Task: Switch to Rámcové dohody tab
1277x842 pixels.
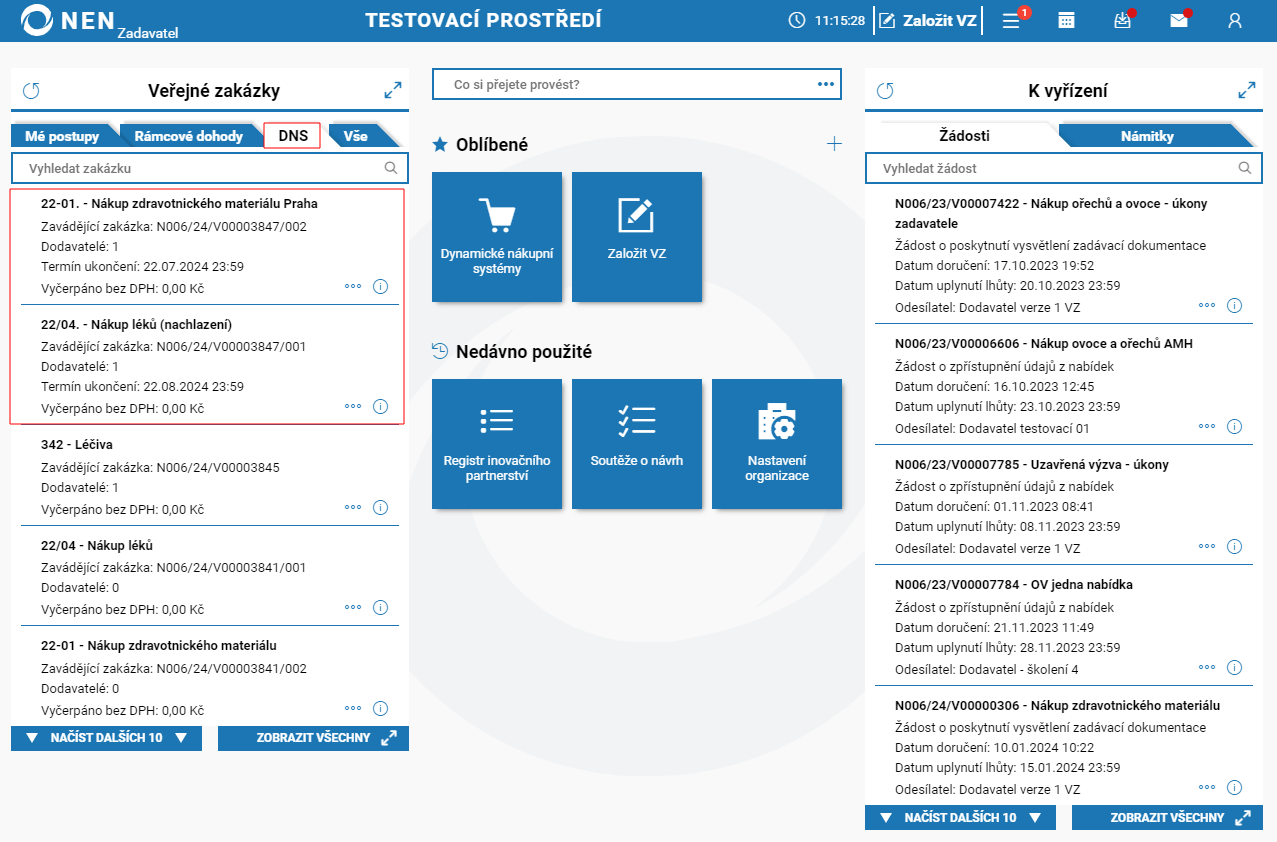Action: coord(189,136)
